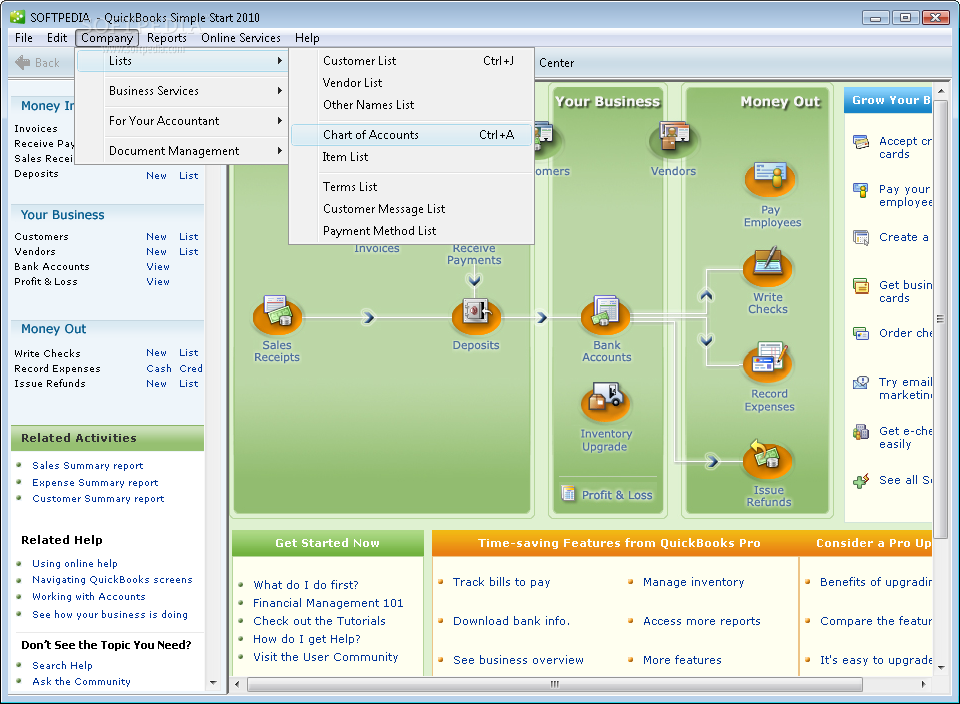The width and height of the screenshot is (960, 704).
Task: Click New link beside Customers
Action: (x=156, y=236)
